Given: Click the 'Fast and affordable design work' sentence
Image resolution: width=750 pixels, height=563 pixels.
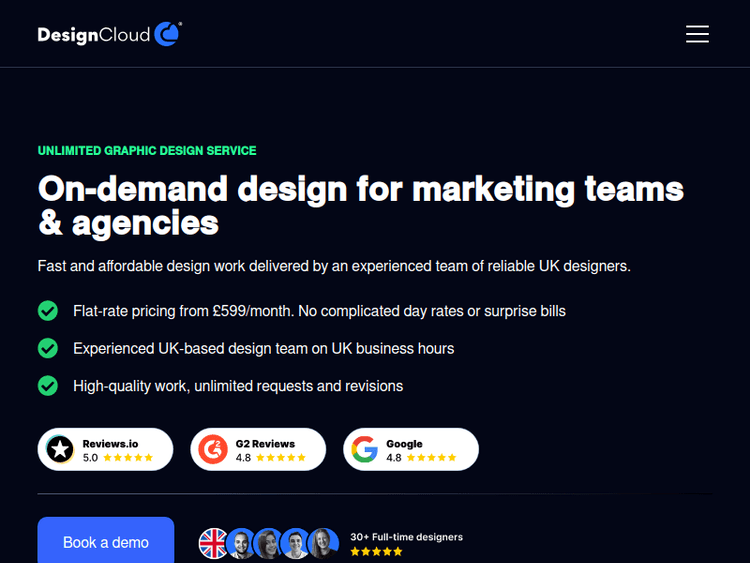Looking at the screenshot, I should tap(334, 266).
